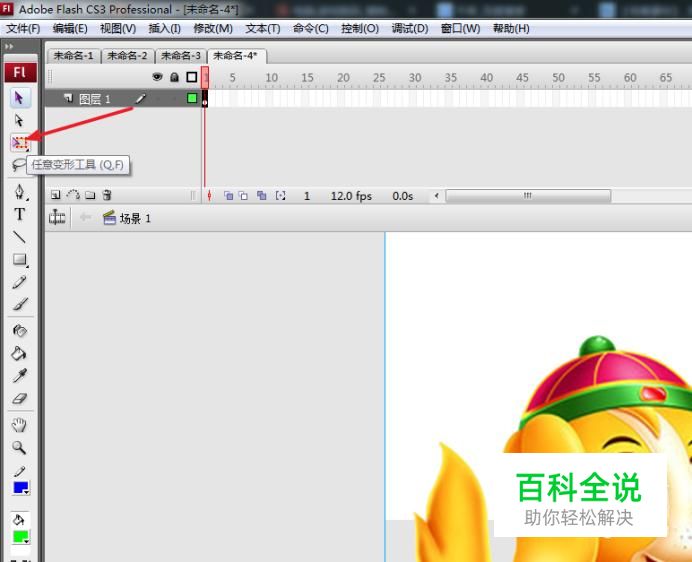692x562 pixels.
Task: Hide the timeline panel button
Action: pos(57,217)
